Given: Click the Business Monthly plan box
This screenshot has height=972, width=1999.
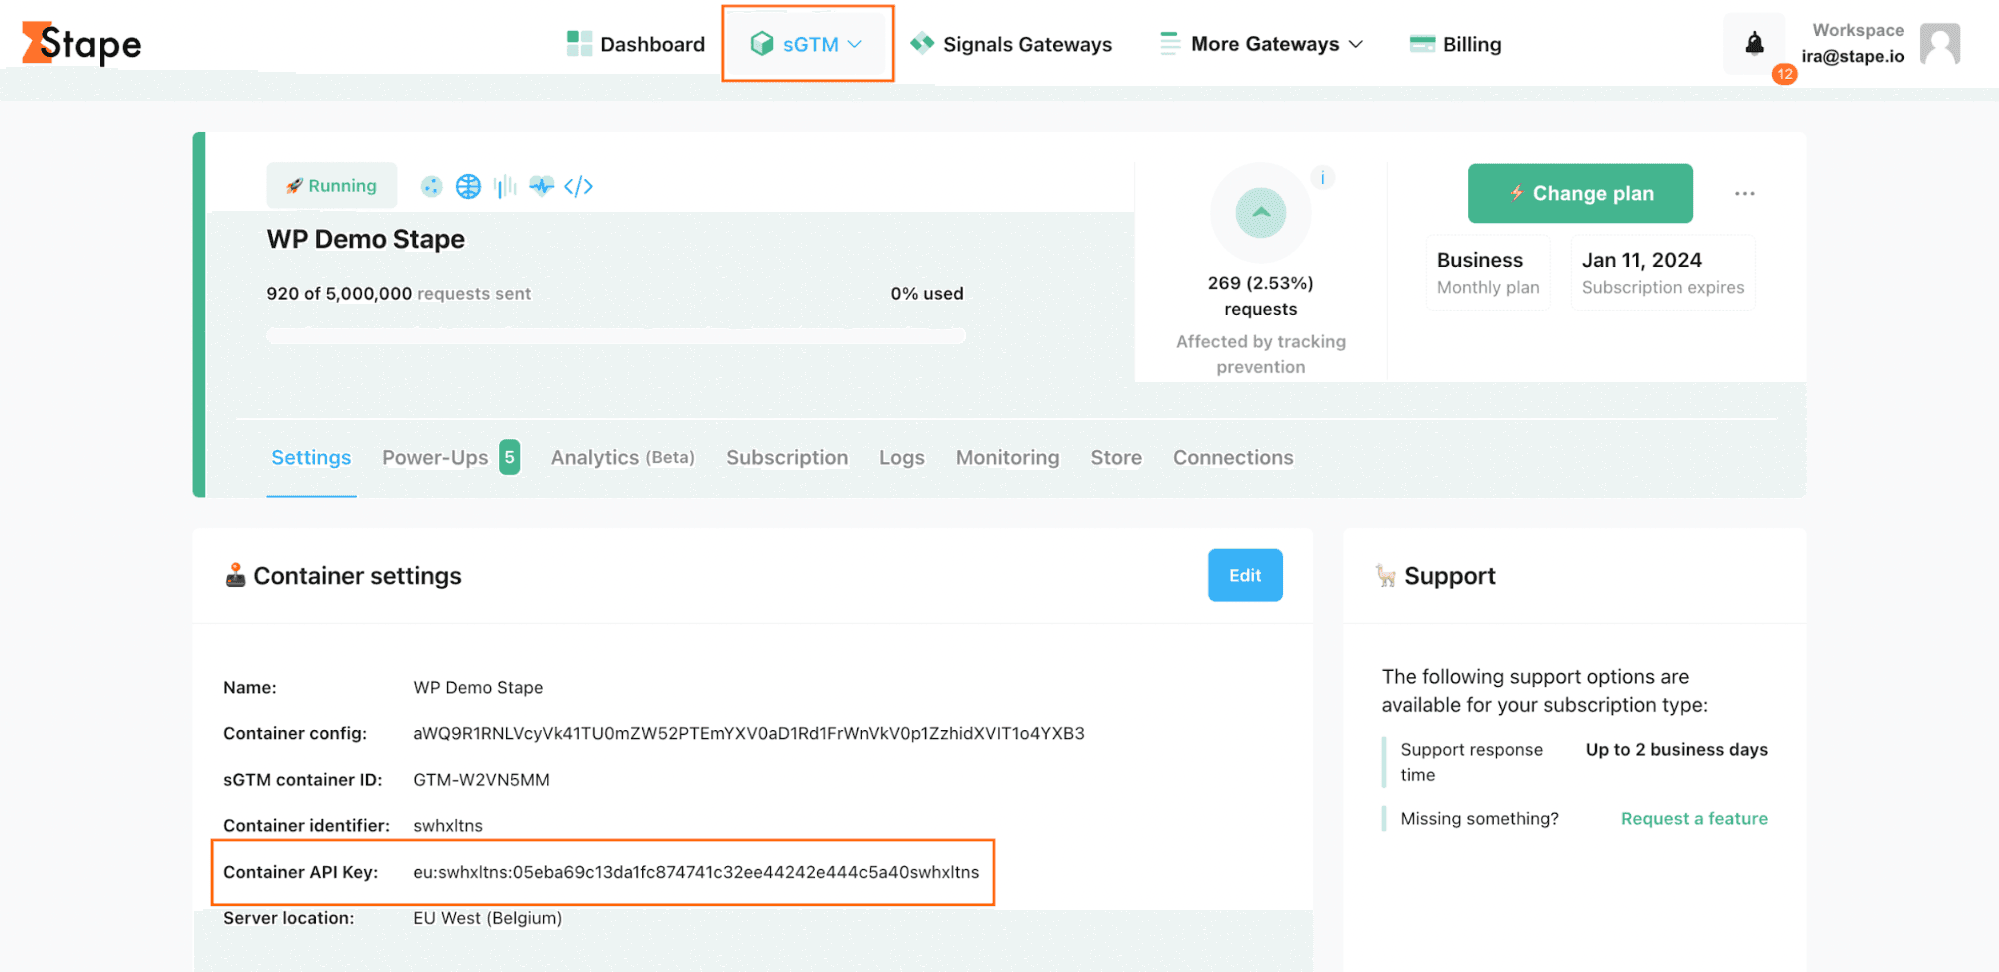Looking at the screenshot, I should [1488, 273].
